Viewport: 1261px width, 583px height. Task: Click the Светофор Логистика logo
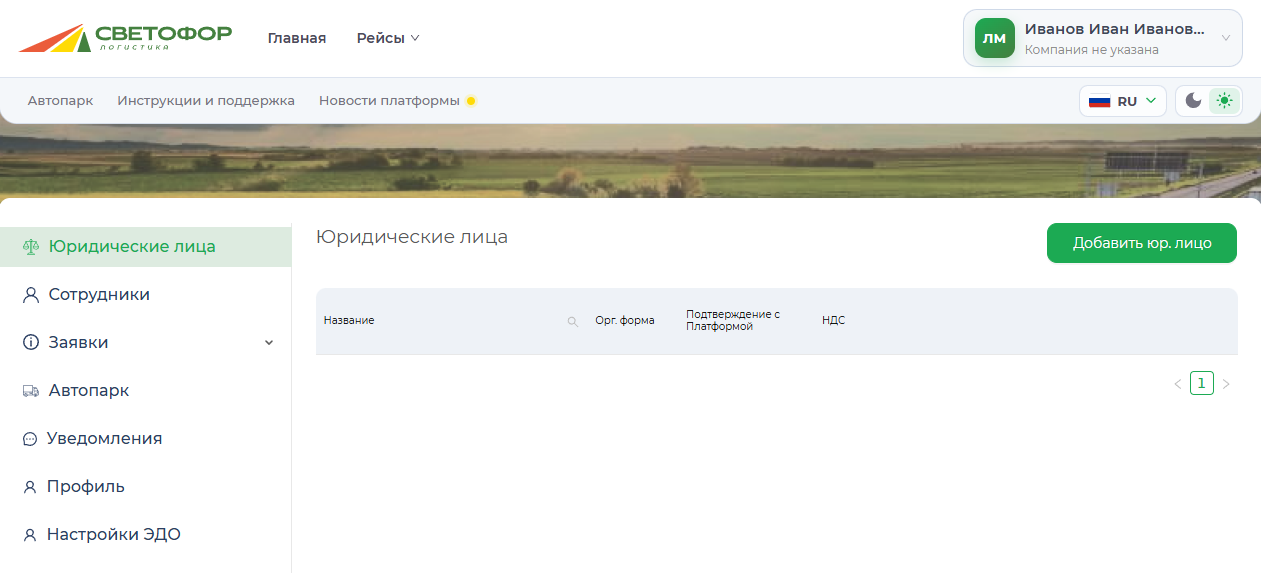125,38
